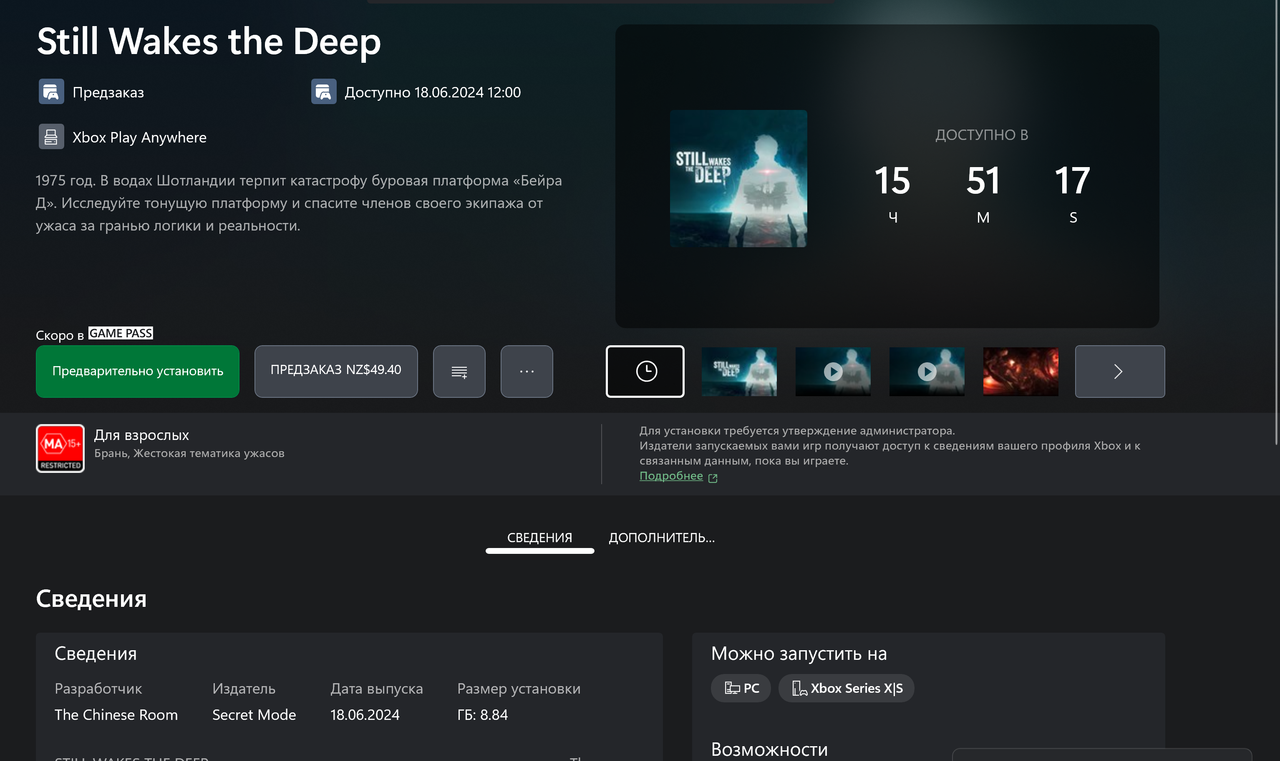This screenshot has height=761, width=1280.
Task: Click the MA 15+ Restricted rating icon
Action: pos(60,448)
